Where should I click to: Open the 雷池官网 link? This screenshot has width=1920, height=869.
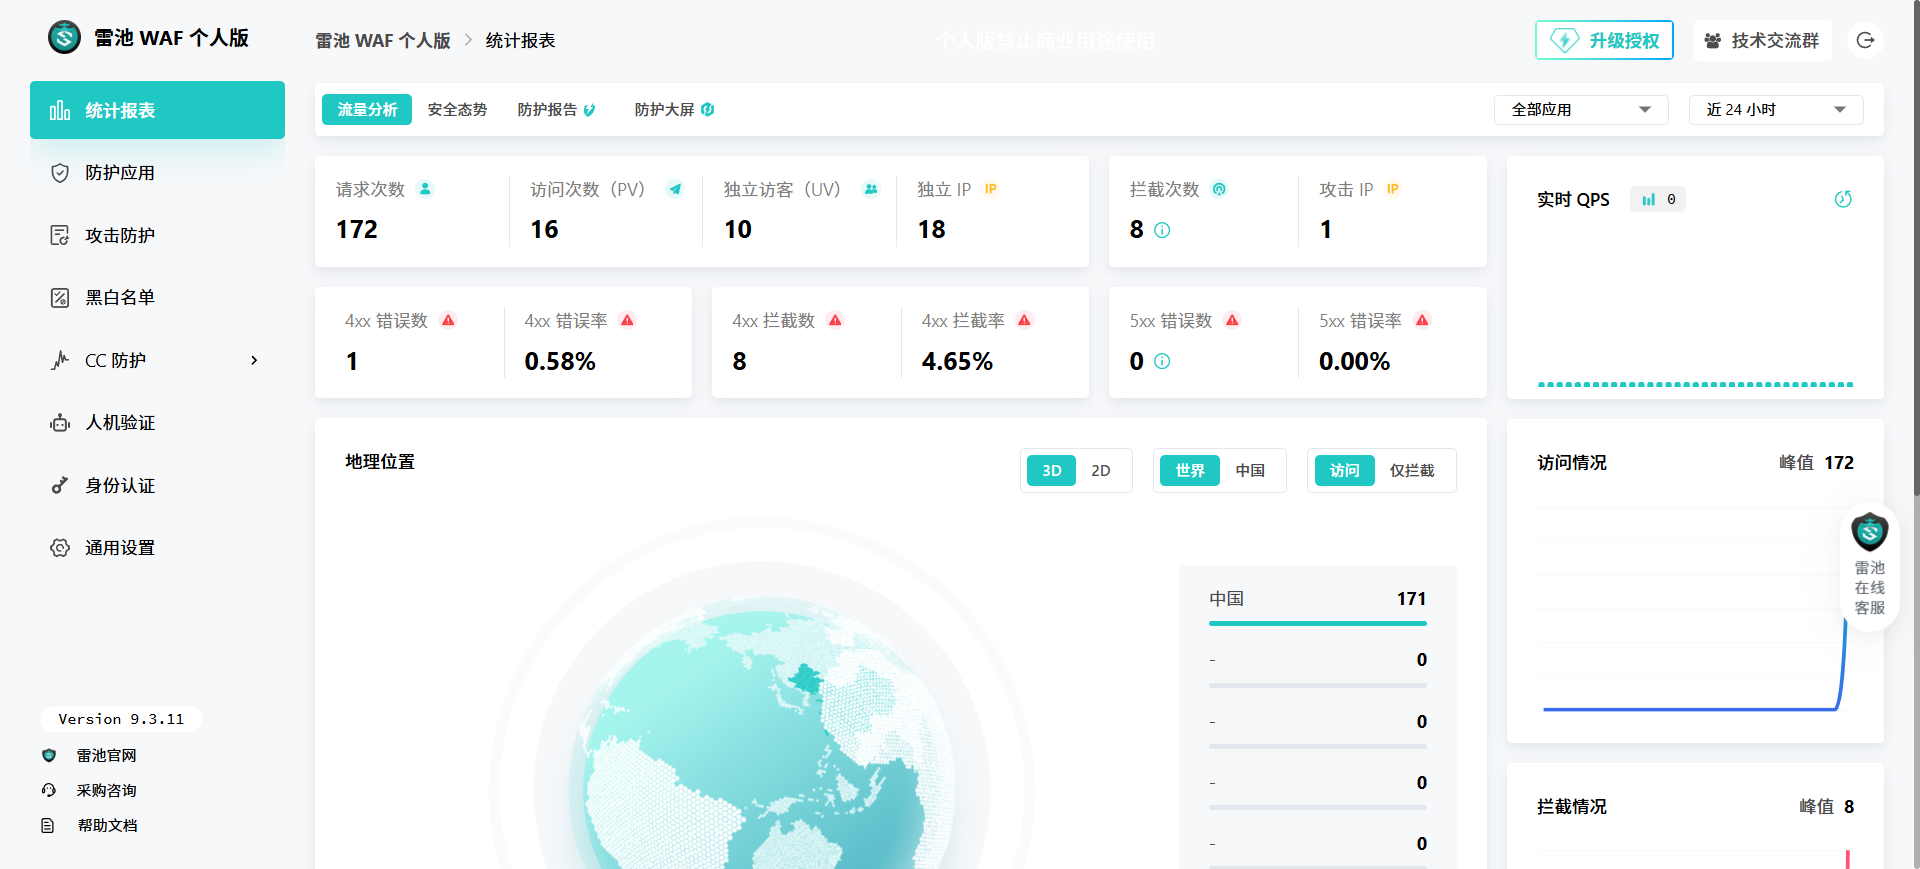[x=107, y=756]
